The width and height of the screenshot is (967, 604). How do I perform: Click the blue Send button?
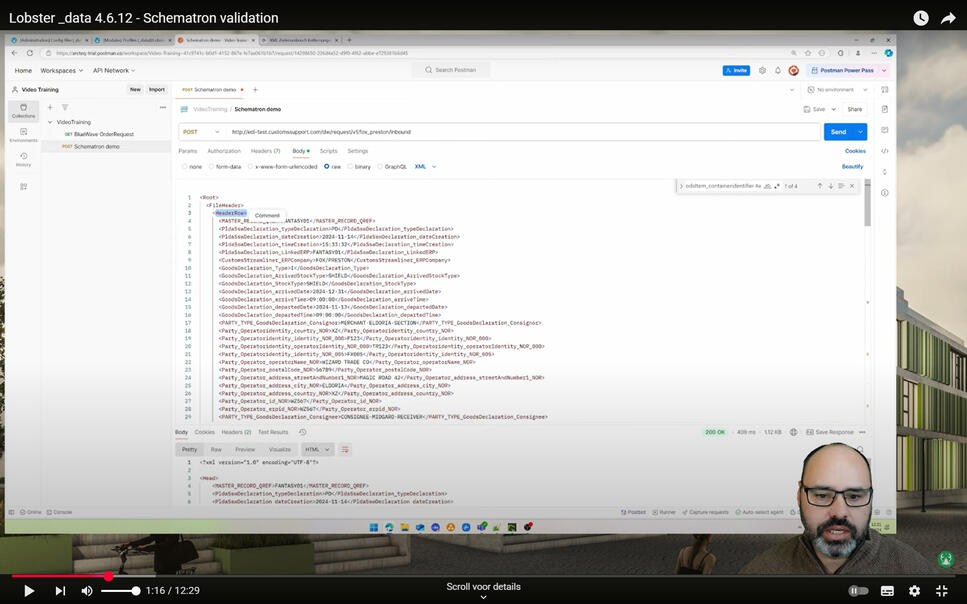[x=839, y=132]
